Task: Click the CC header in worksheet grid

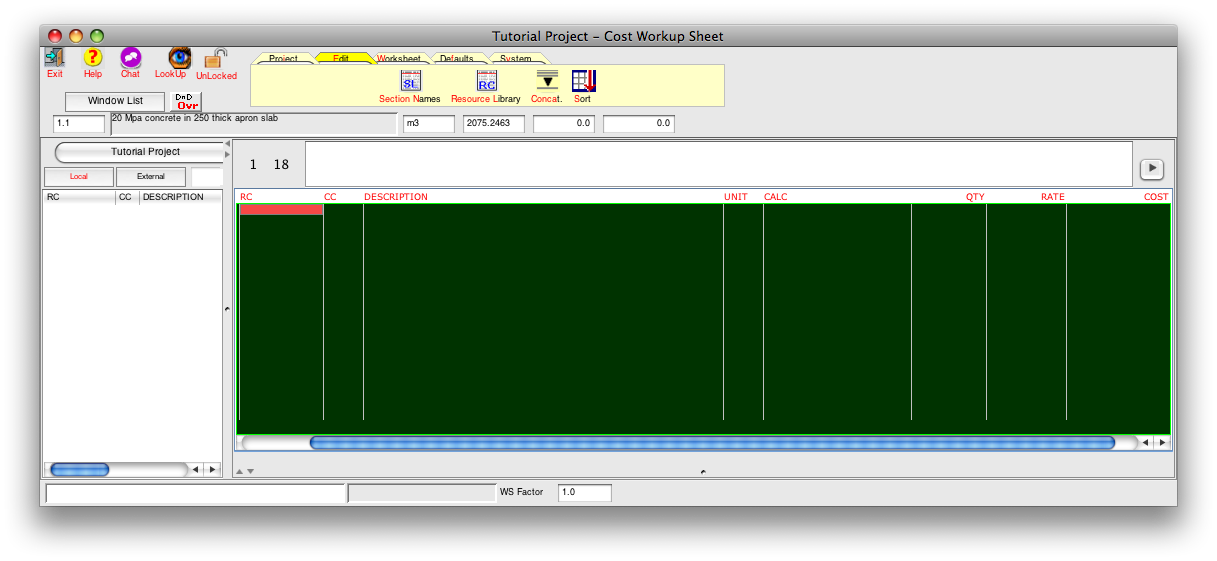Action: [x=330, y=197]
